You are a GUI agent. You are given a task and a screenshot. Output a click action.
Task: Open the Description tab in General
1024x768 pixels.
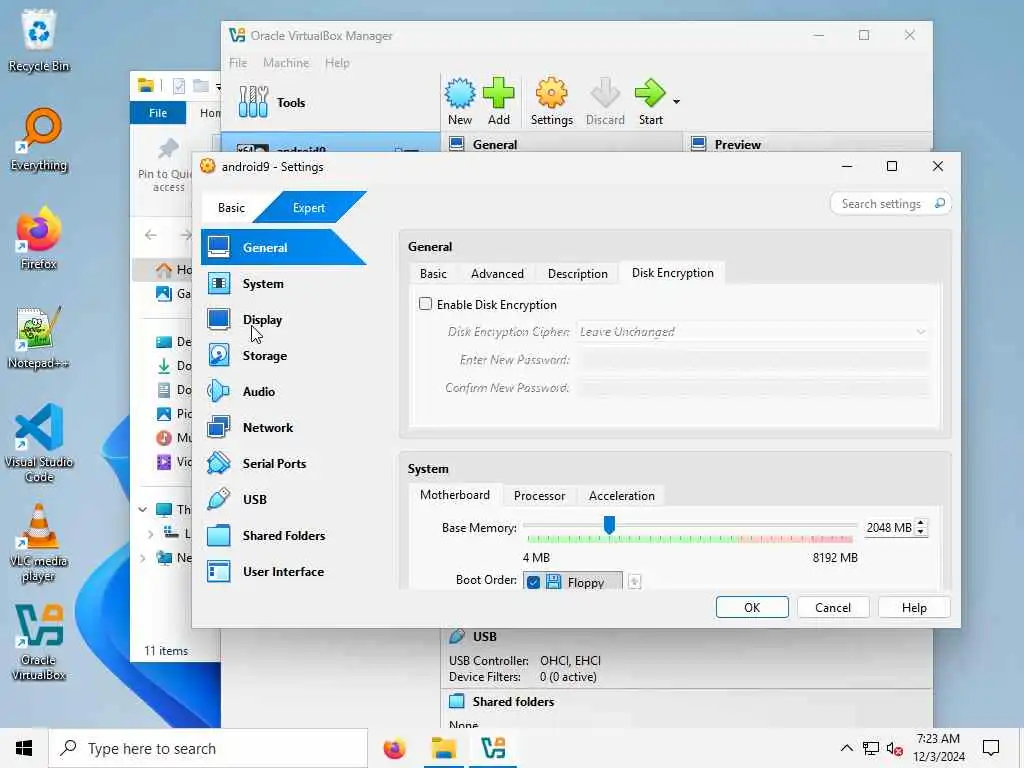pyautogui.click(x=577, y=274)
